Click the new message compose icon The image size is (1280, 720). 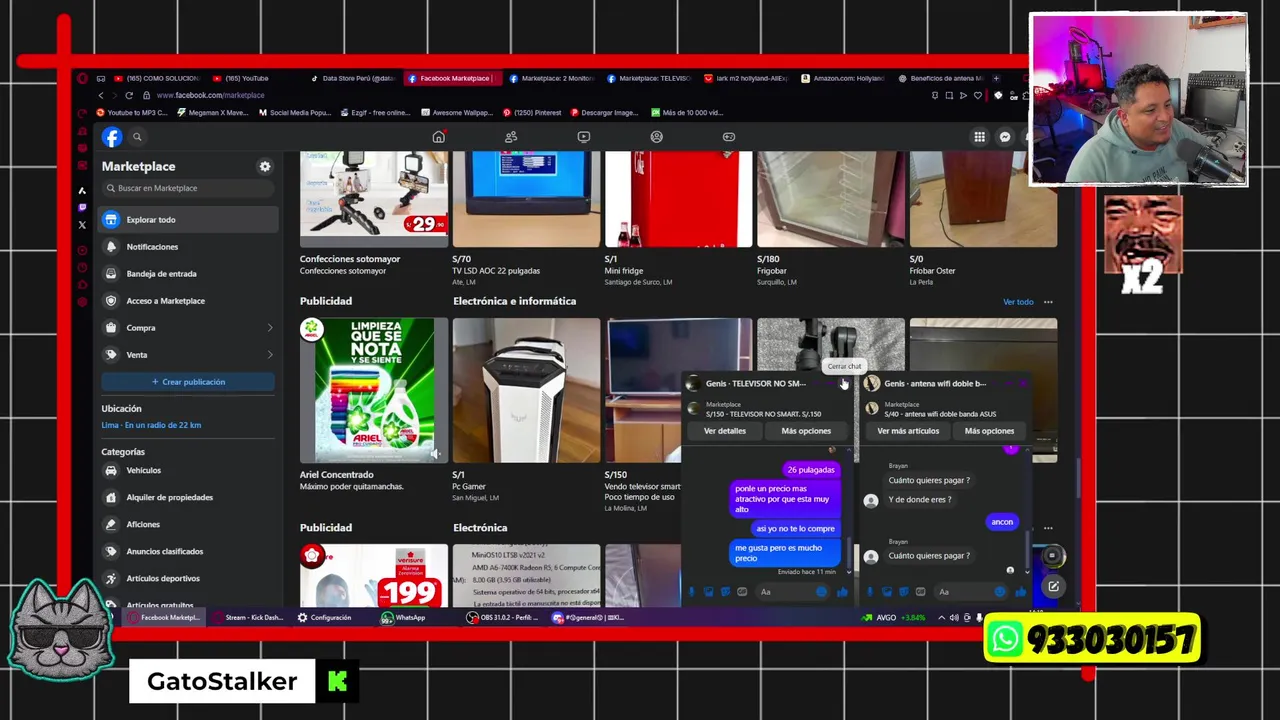1053,587
